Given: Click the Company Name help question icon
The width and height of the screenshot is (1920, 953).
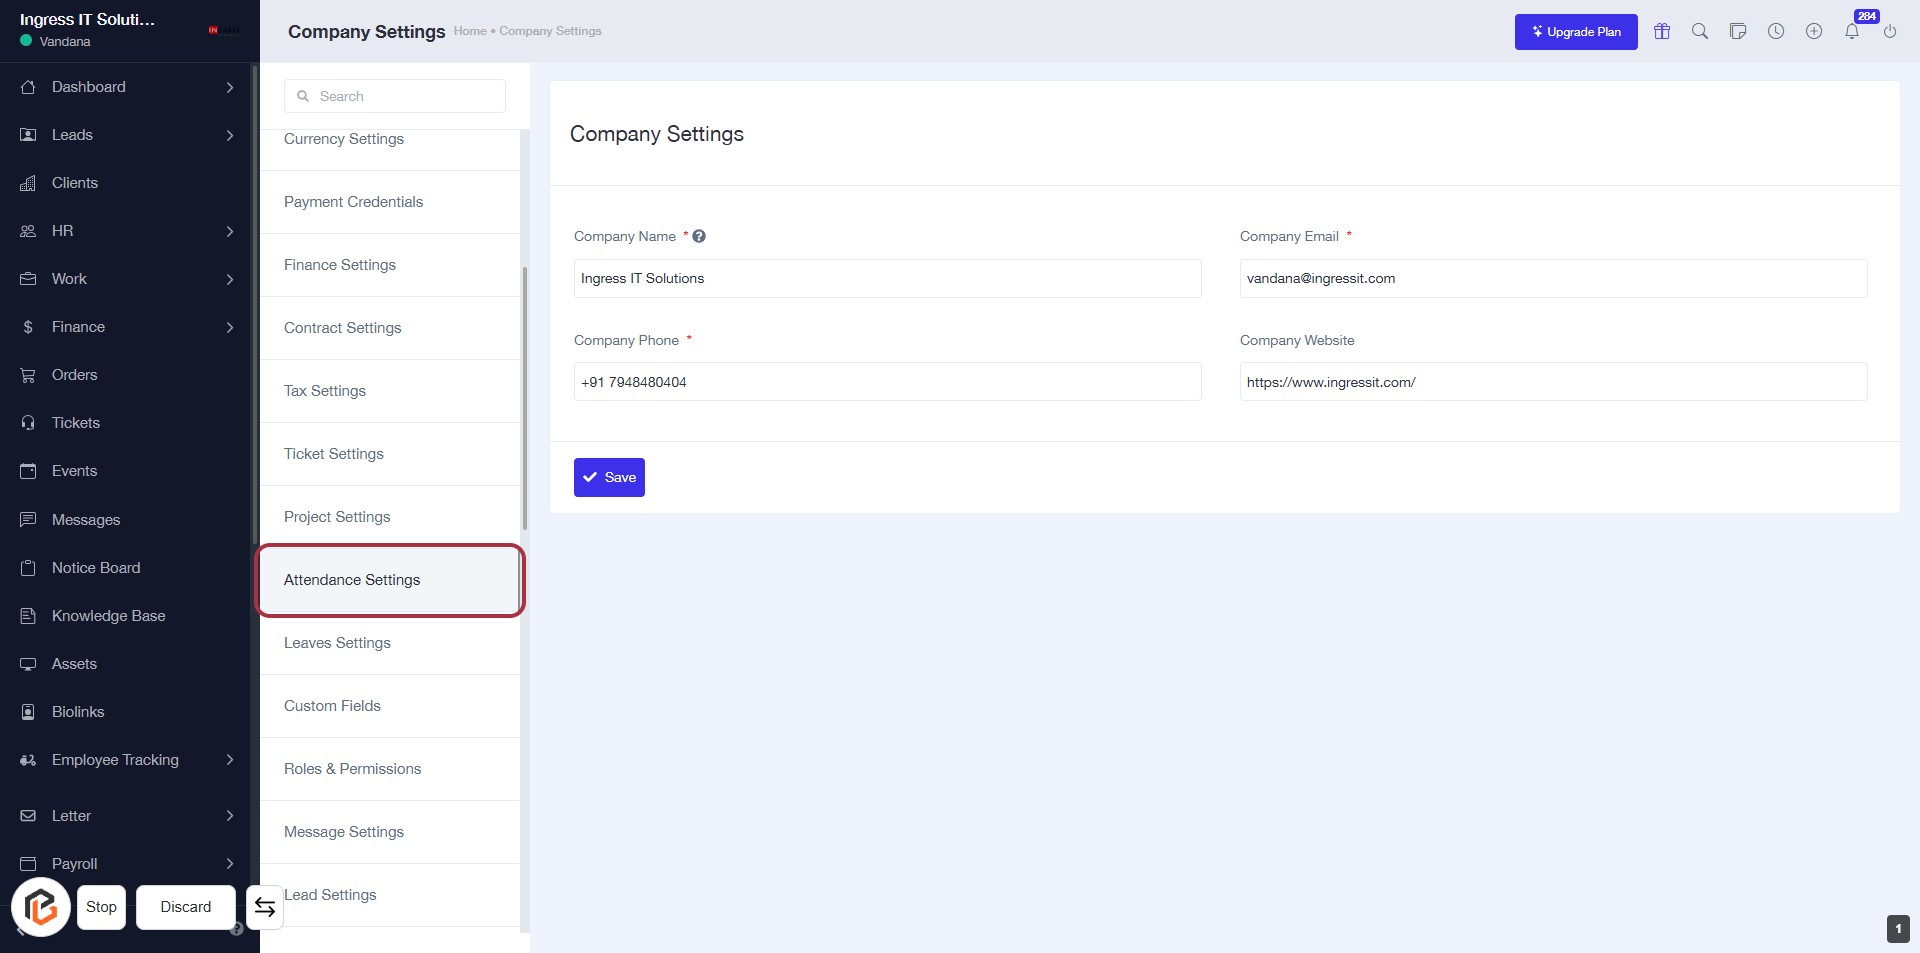Looking at the screenshot, I should coord(699,236).
